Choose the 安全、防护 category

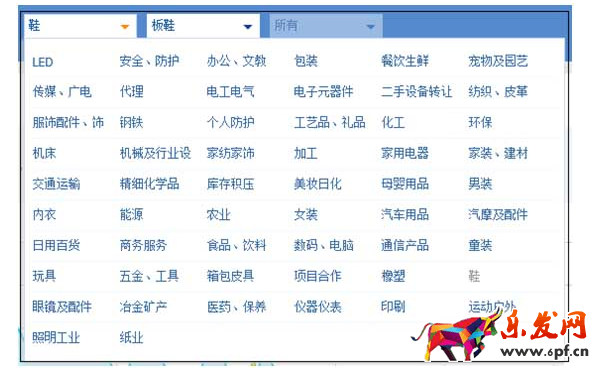coord(149,61)
